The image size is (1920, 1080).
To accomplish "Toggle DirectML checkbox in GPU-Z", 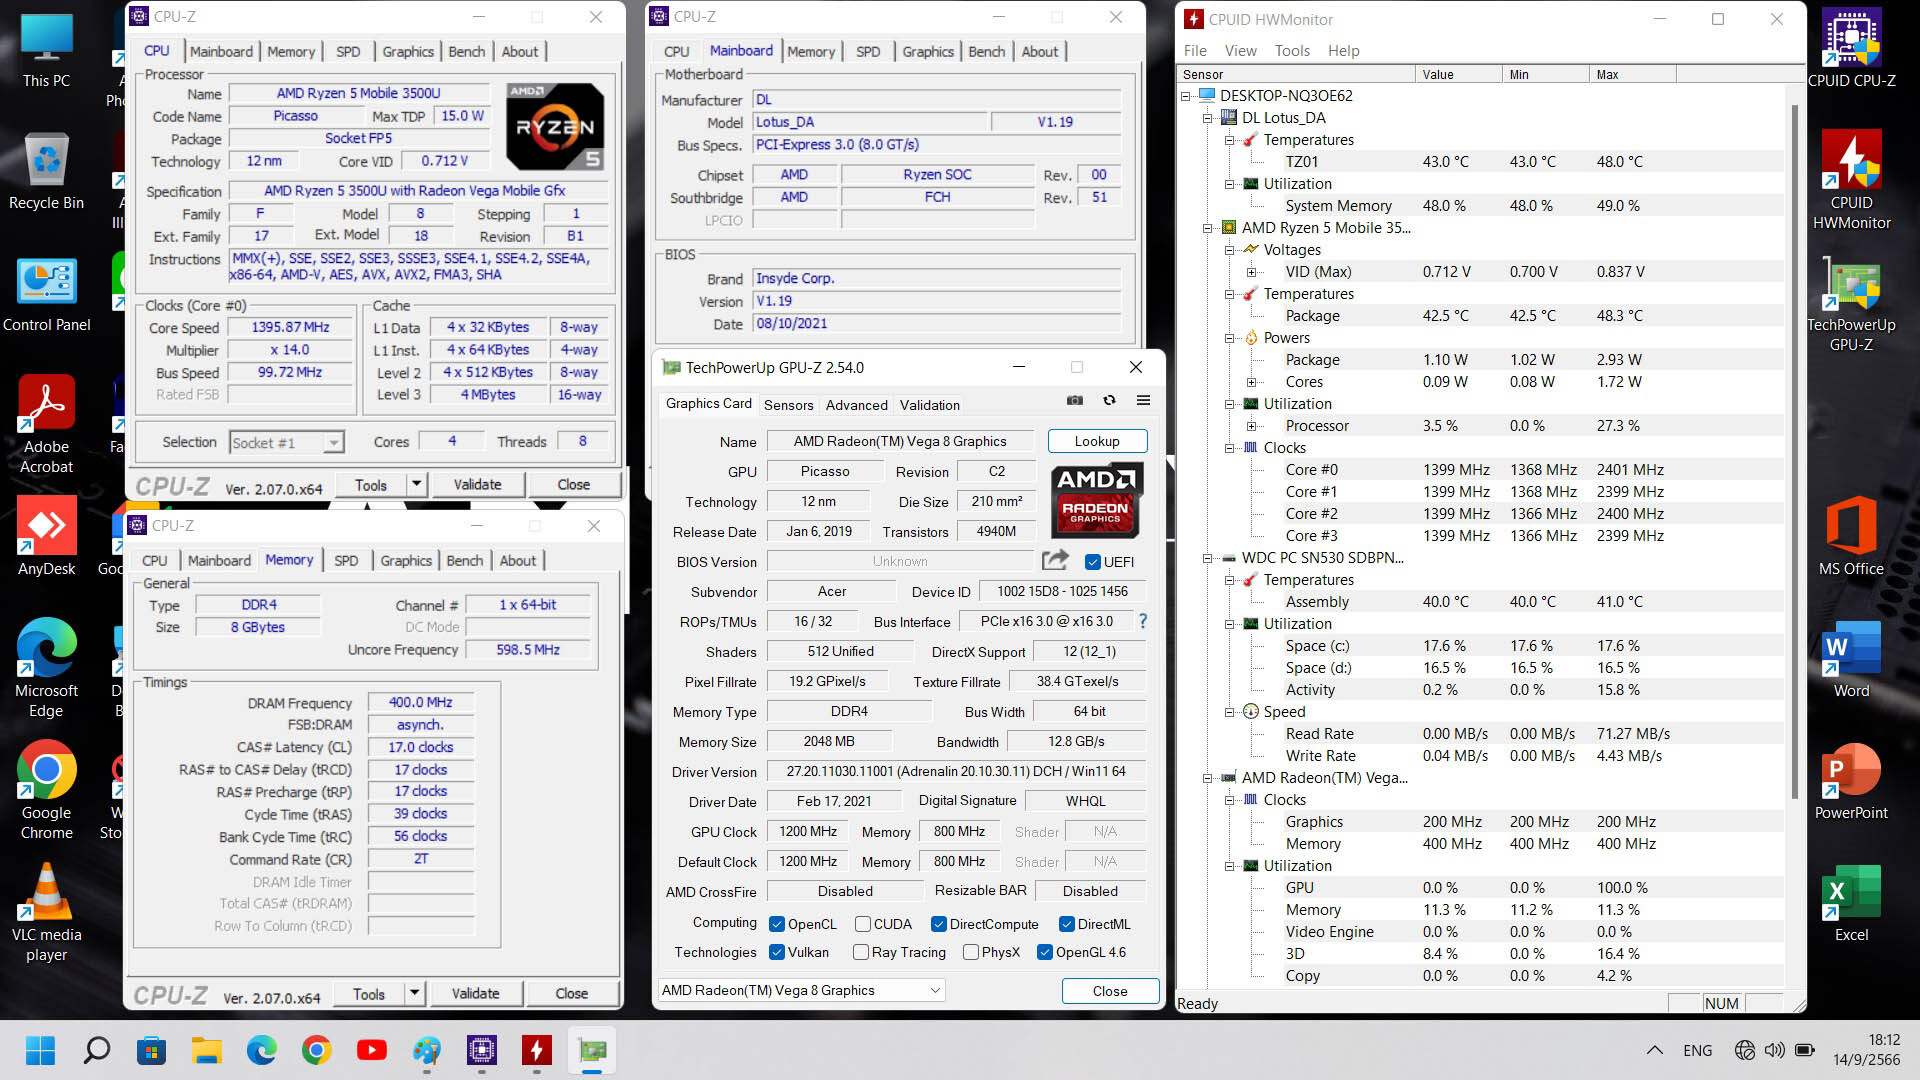I will (1067, 924).
